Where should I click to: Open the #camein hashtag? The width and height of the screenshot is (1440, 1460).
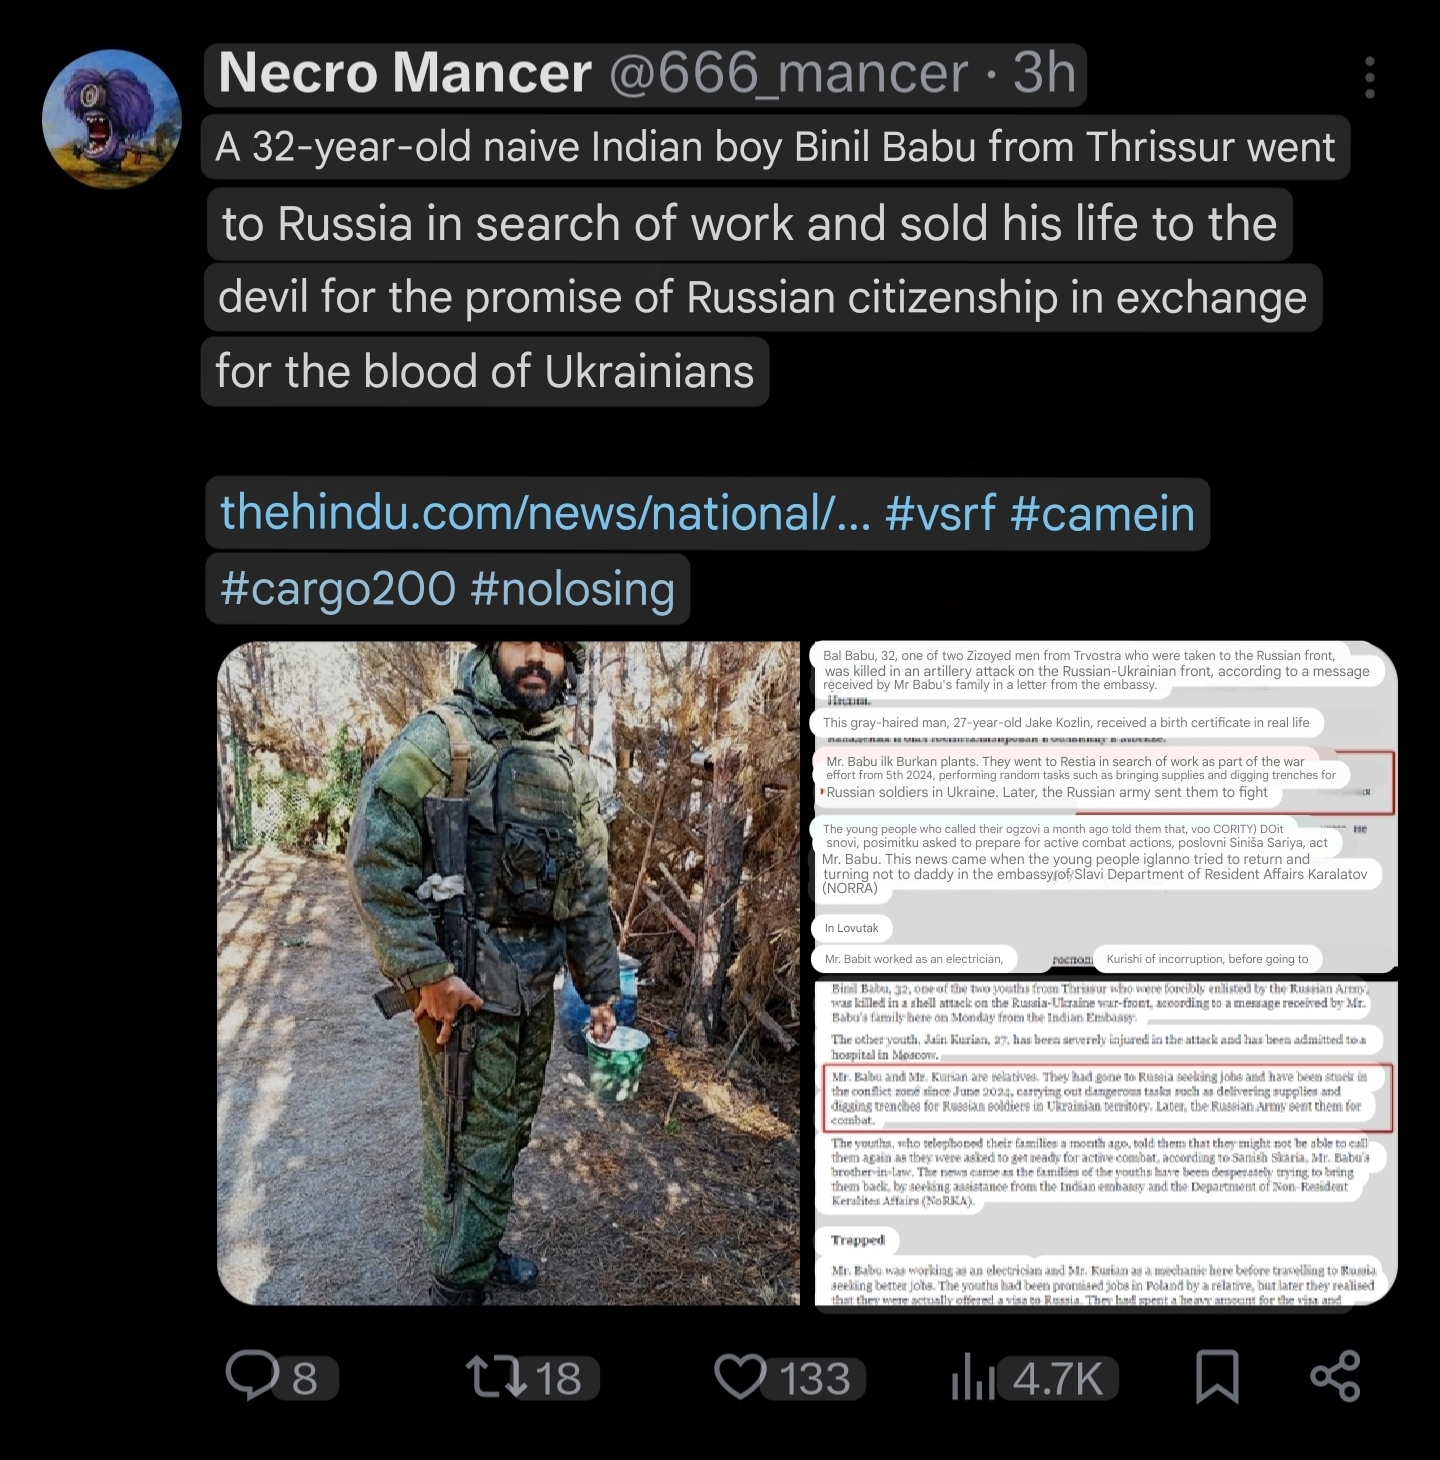(x=1102, y=513)
